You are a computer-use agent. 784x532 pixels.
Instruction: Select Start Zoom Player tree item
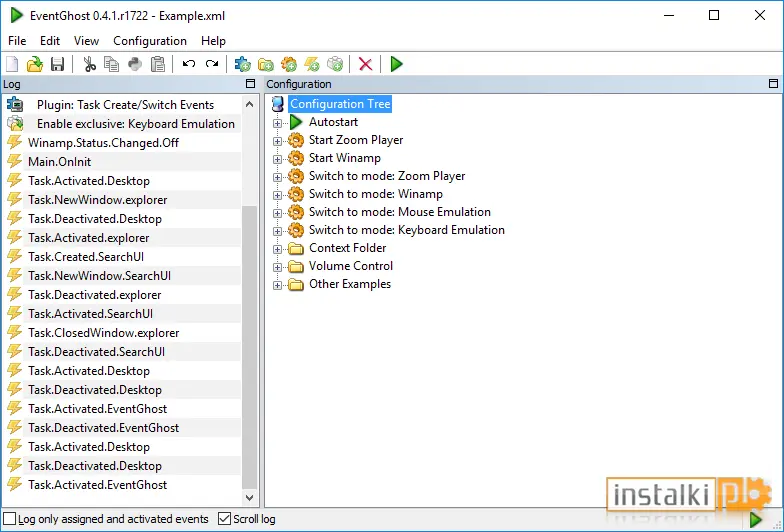point(356,140)
